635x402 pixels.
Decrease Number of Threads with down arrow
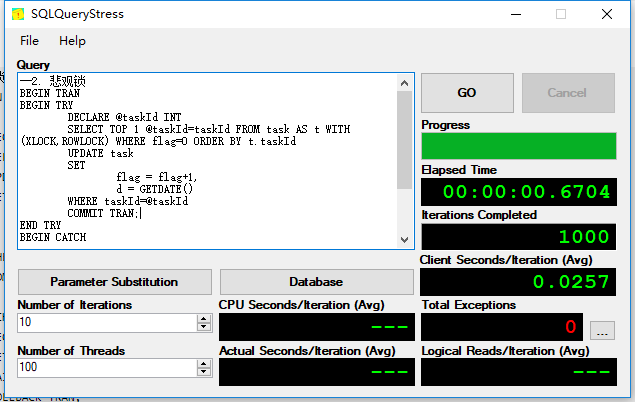(x=204, y=372)
